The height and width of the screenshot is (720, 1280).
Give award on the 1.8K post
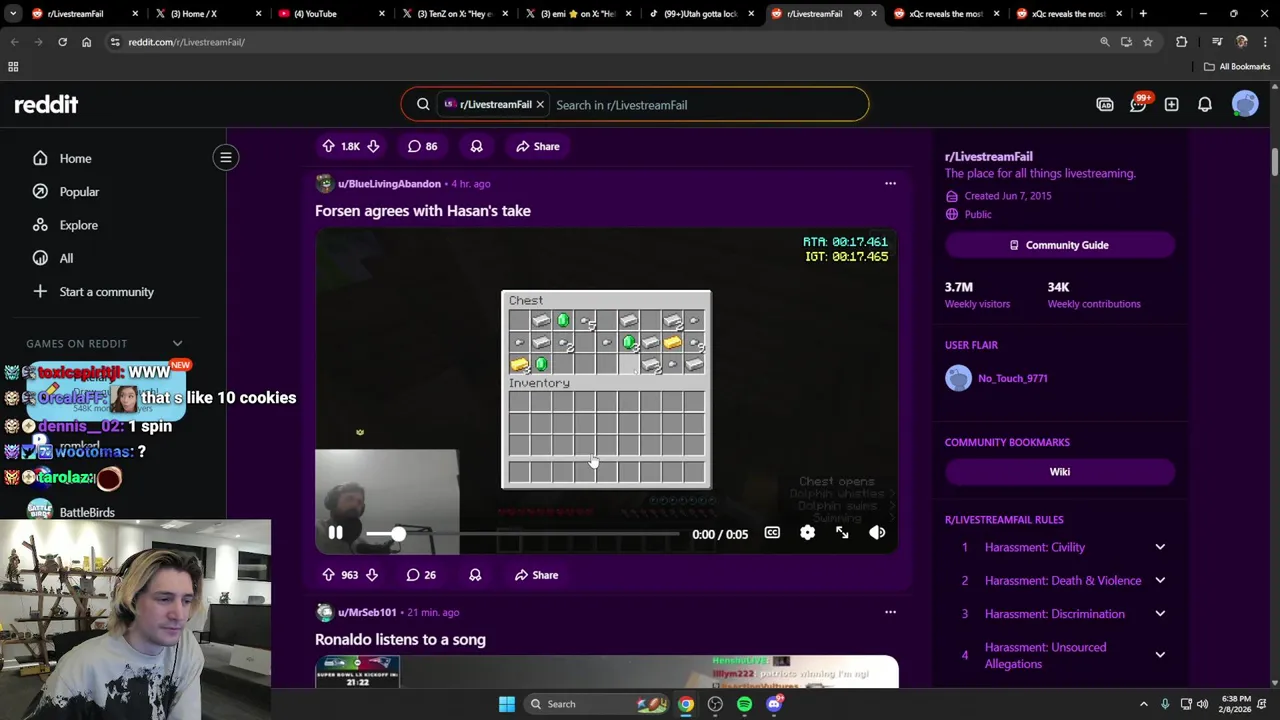pyautogui.click(x=476, y=146)
